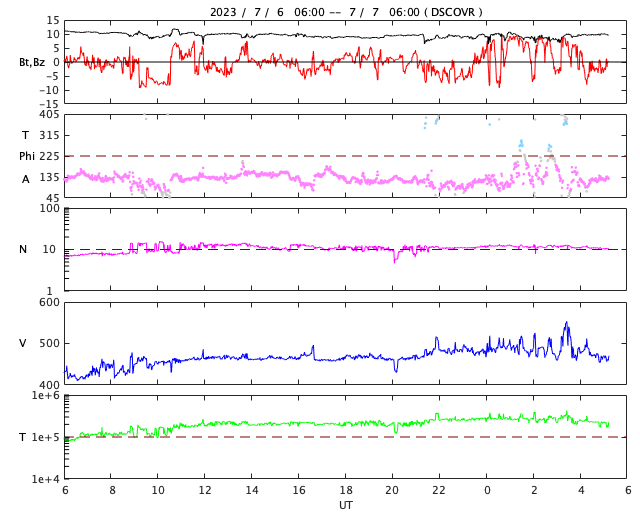Screen dimensions: 640x512
Task: Click the Phi axis label
Action: click(x=27, y=156)
